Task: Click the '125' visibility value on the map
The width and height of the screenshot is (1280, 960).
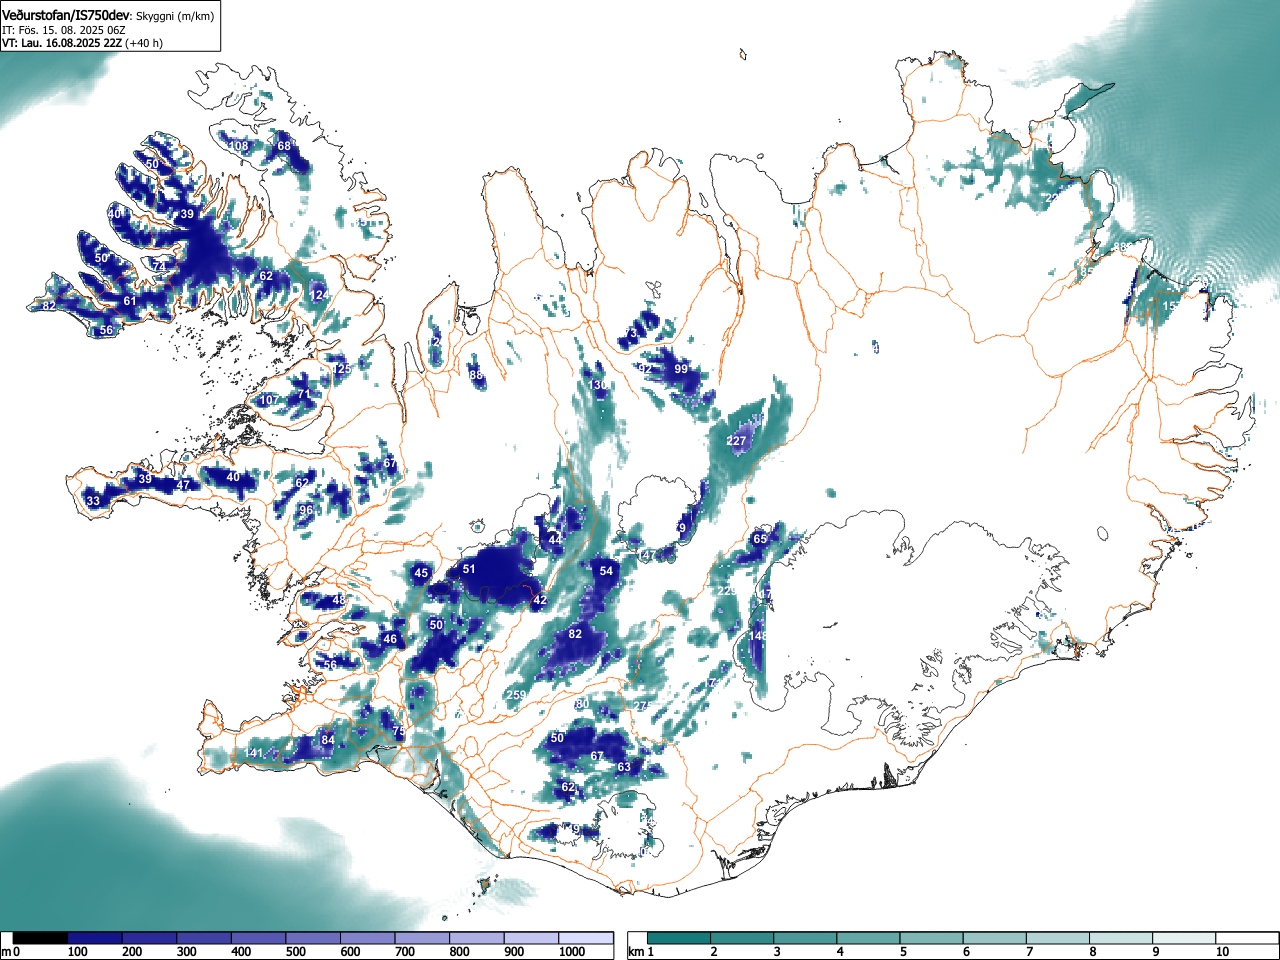Action: tap(341, 369)
